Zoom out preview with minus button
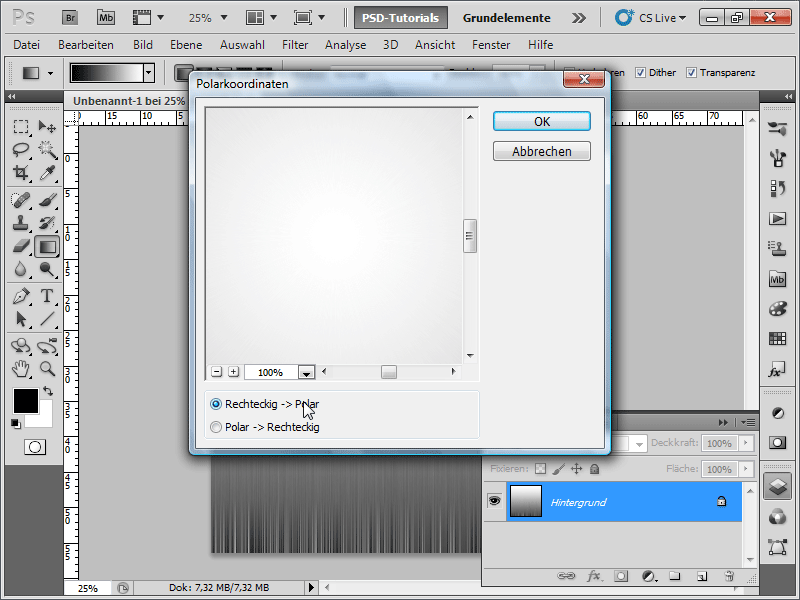Screen dimensions: 800x600 point(217,372)
